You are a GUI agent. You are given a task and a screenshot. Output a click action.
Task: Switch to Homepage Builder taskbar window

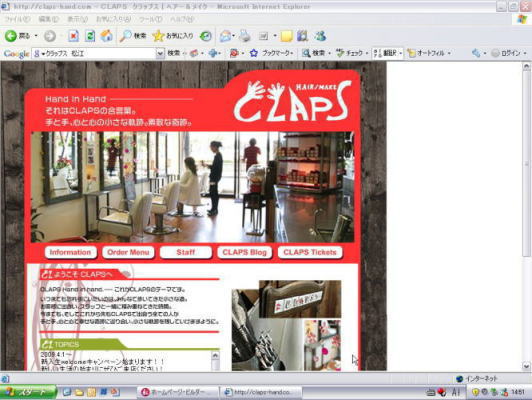click(x=178, y=392)
